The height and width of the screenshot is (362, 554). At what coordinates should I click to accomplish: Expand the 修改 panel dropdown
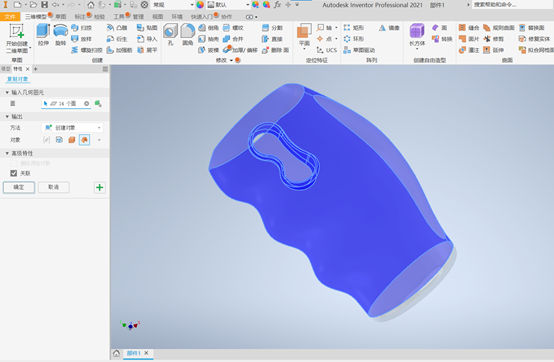click(x=231, y=60)
